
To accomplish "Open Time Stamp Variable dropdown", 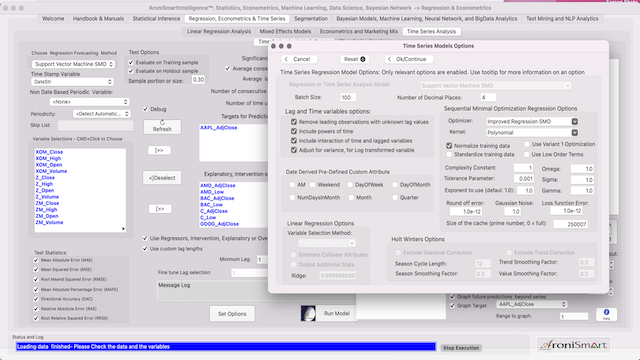I will [72, 82].
